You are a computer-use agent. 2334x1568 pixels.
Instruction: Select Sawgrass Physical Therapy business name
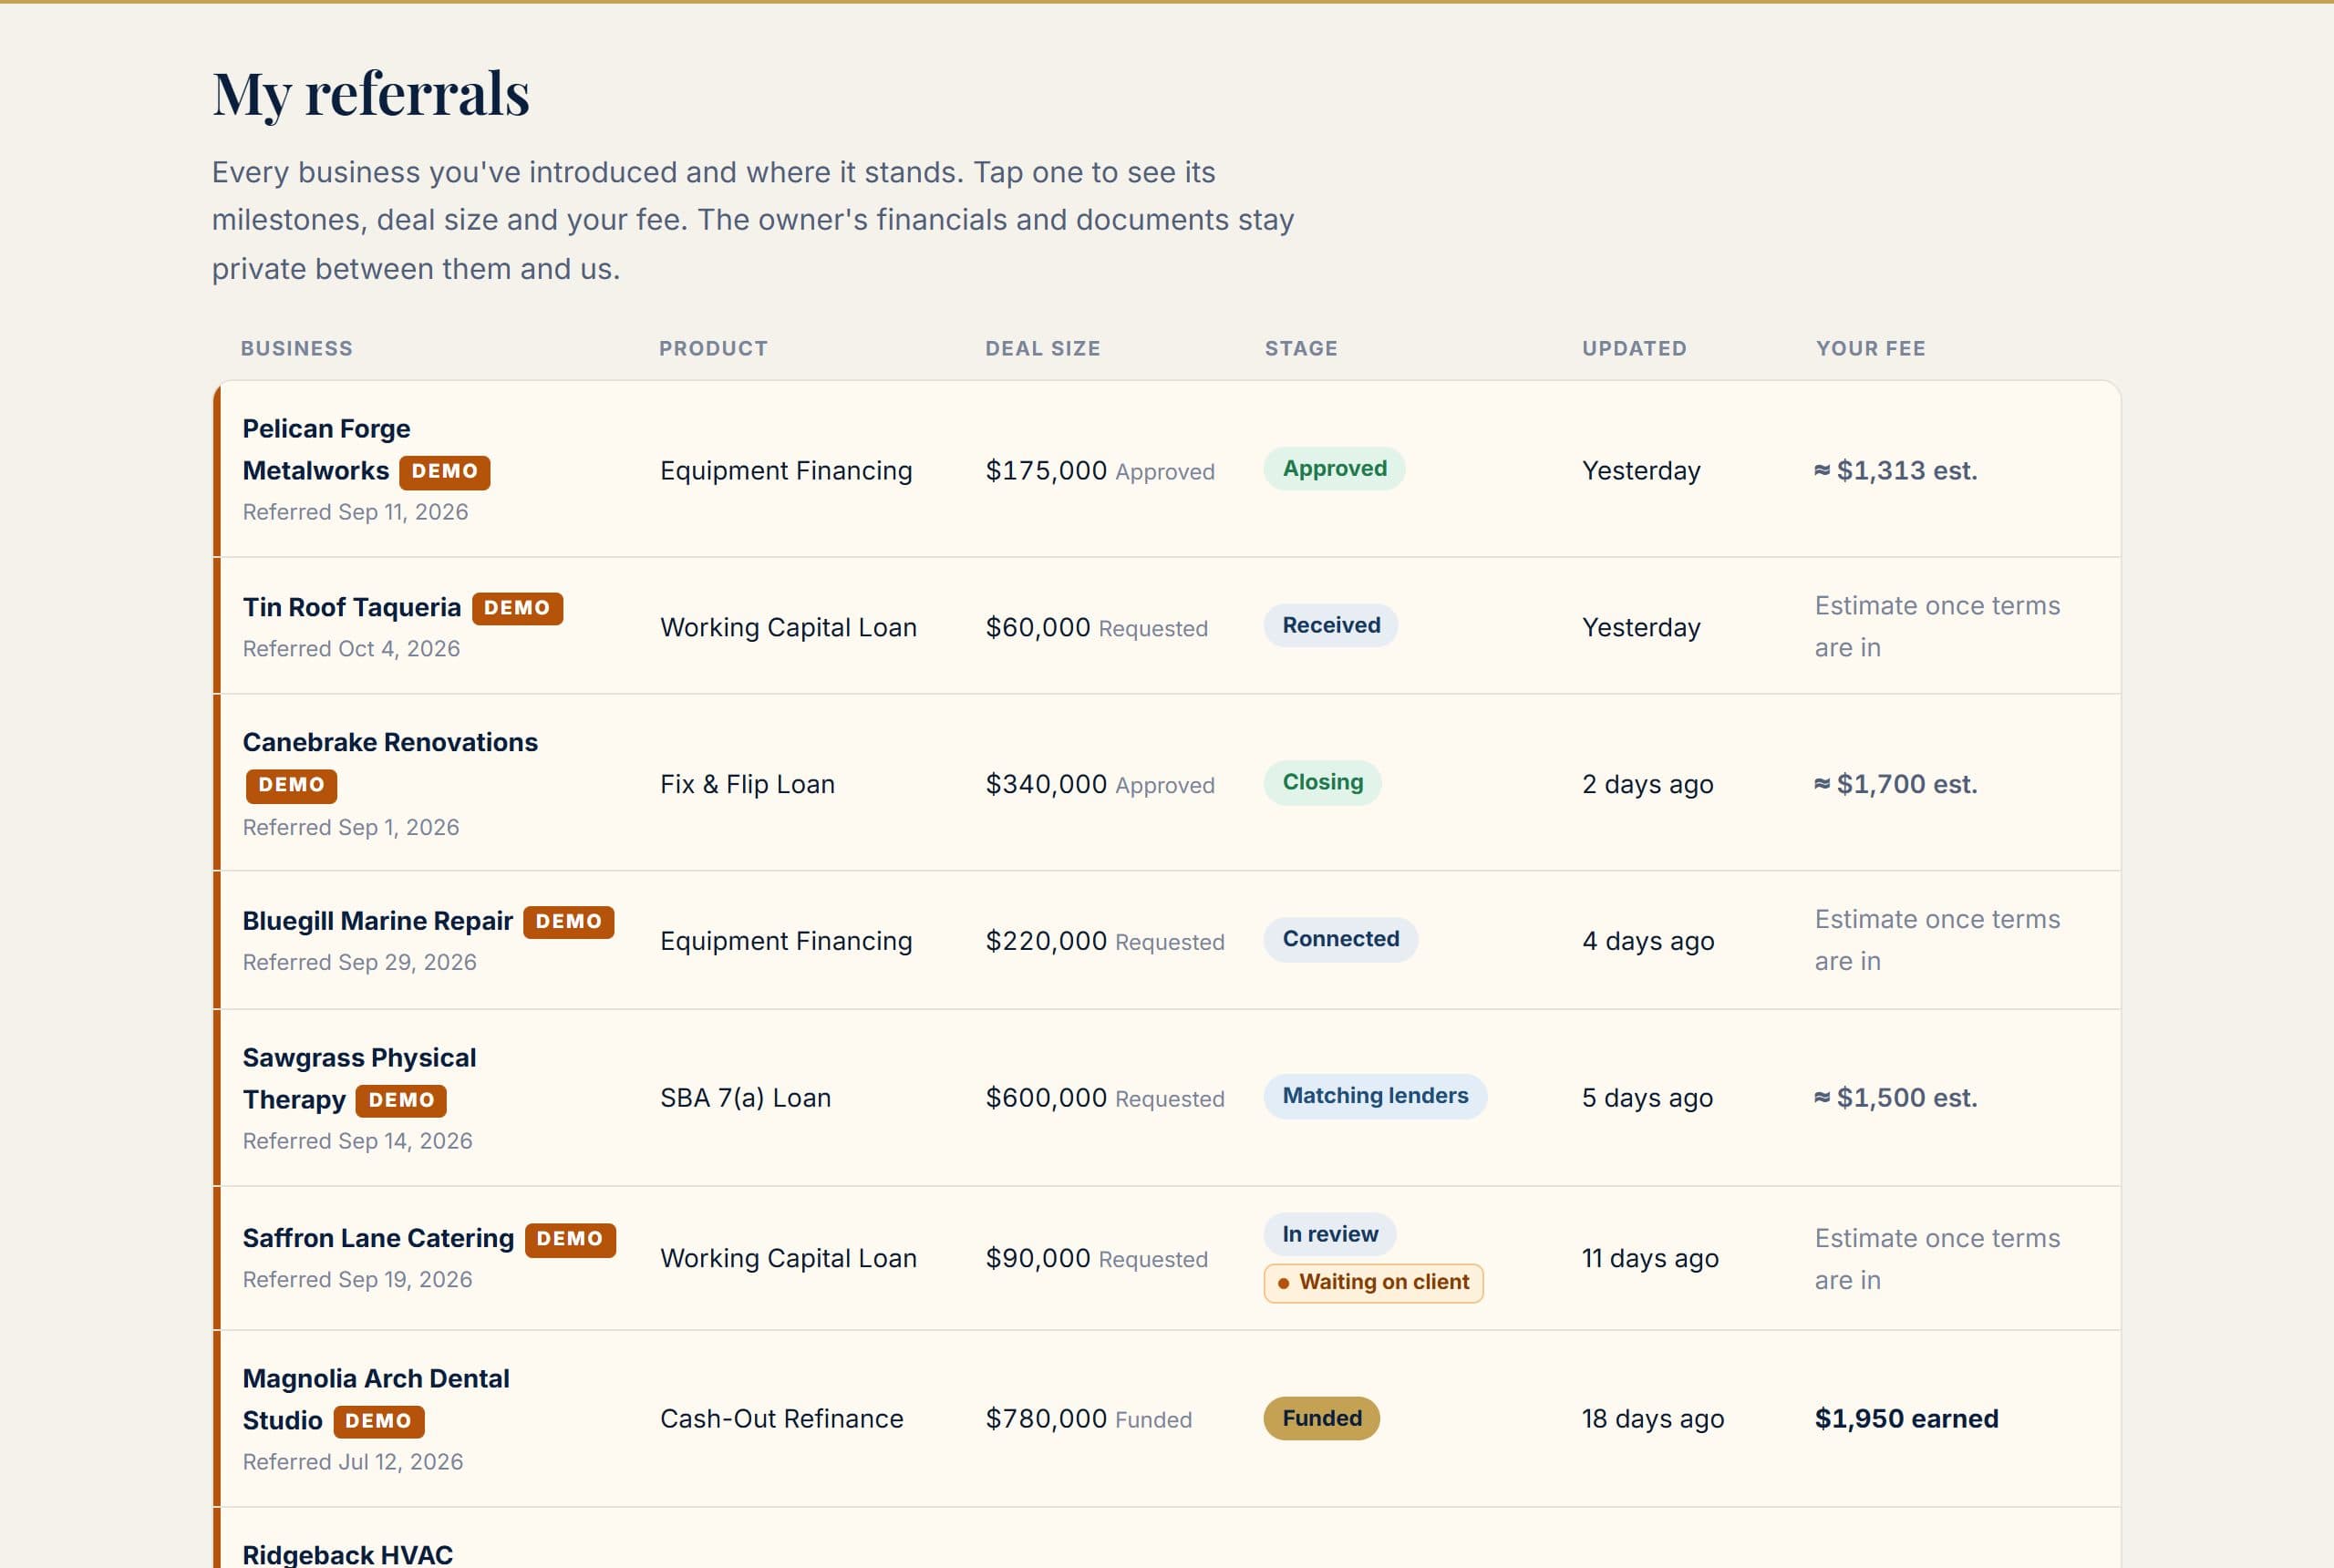tap(359, 1078)
